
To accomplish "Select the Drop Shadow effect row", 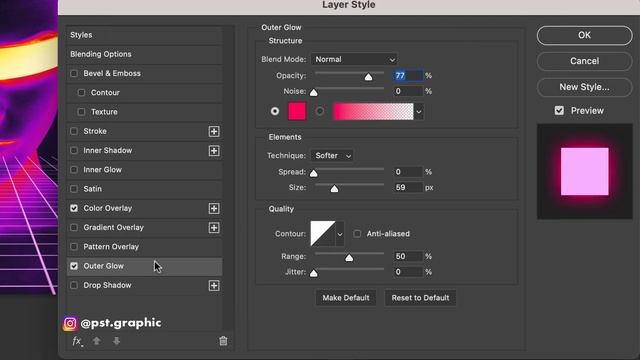I will [x=144, y=285].
